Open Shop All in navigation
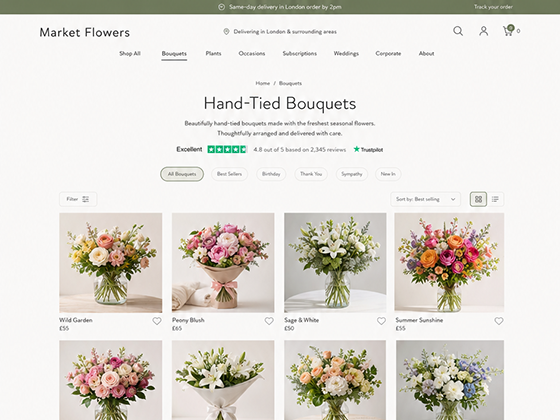The image size is (560, 420). click(130, 54)
